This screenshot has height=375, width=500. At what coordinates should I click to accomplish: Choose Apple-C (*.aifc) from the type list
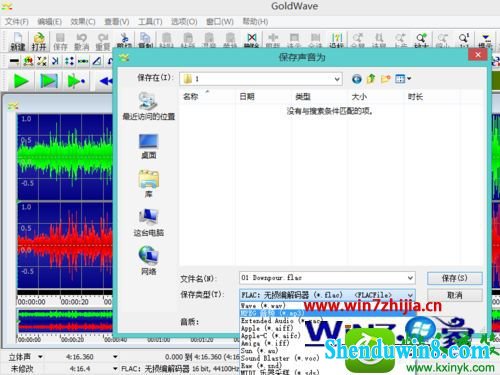[x=270, y=336]
